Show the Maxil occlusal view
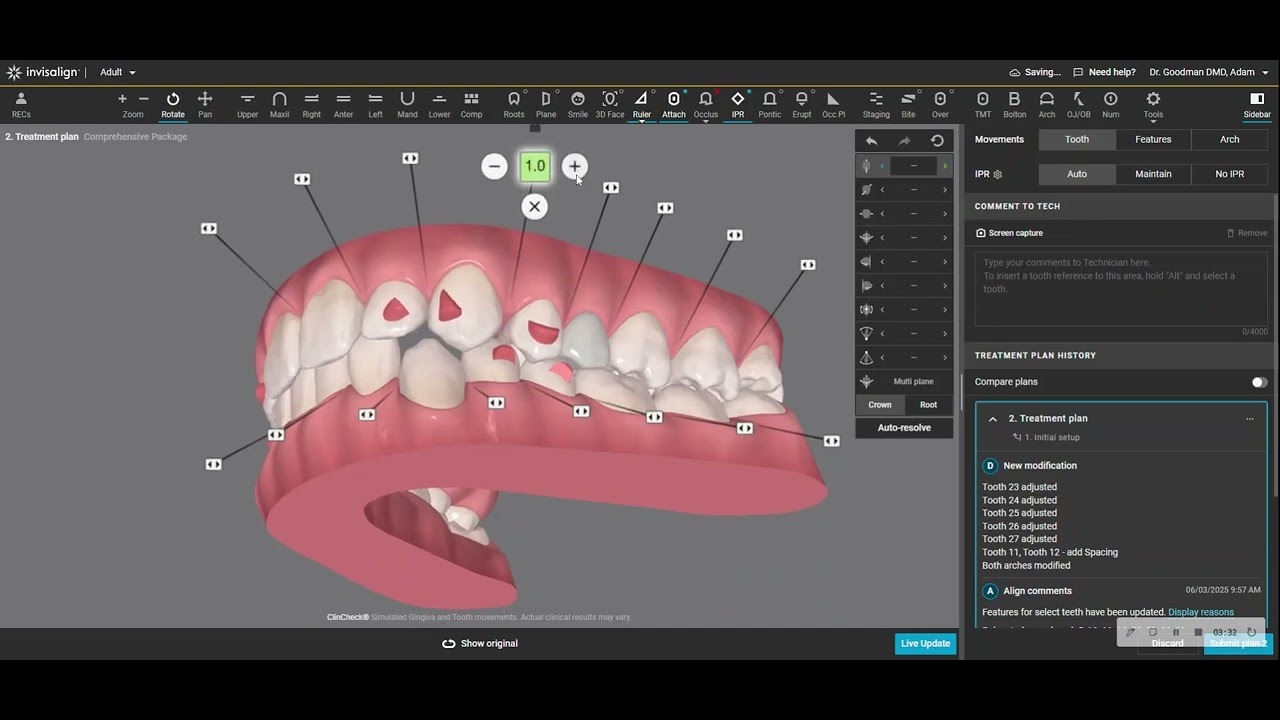This screenshot has width=1280, height=720. 280,104
